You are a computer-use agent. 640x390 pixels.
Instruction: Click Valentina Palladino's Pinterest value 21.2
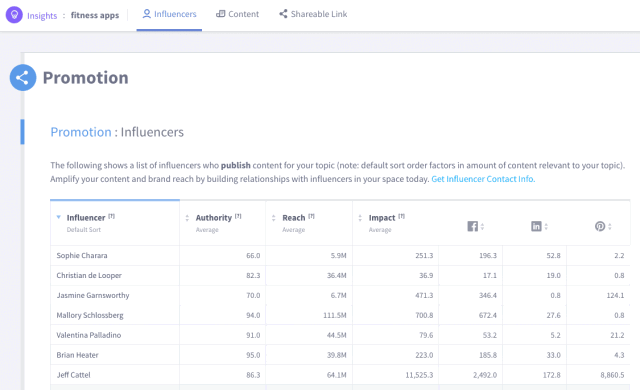(617, 335)
